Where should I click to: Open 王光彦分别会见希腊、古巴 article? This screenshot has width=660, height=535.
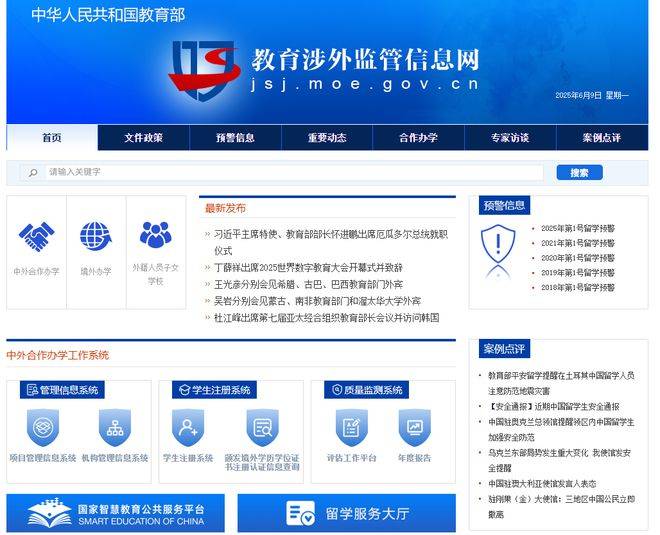coord(309,284)
